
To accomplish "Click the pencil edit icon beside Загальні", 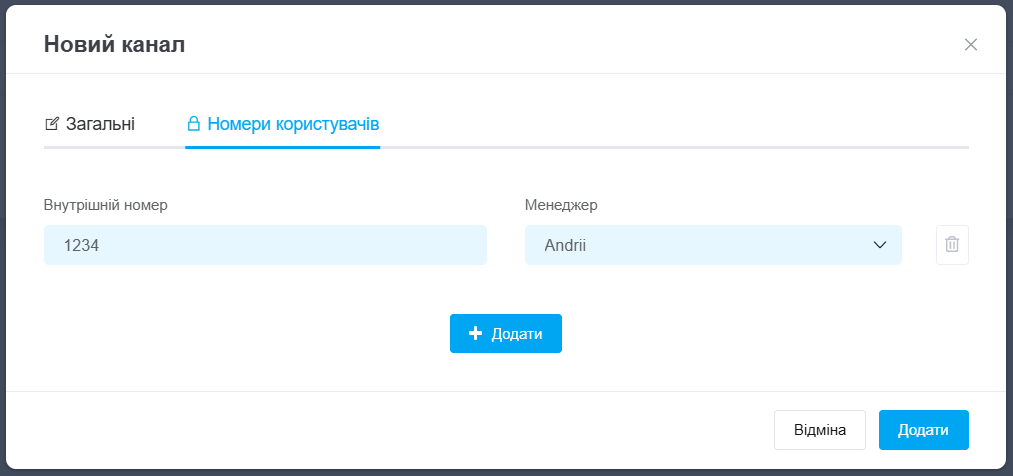I will pos(52,125).
